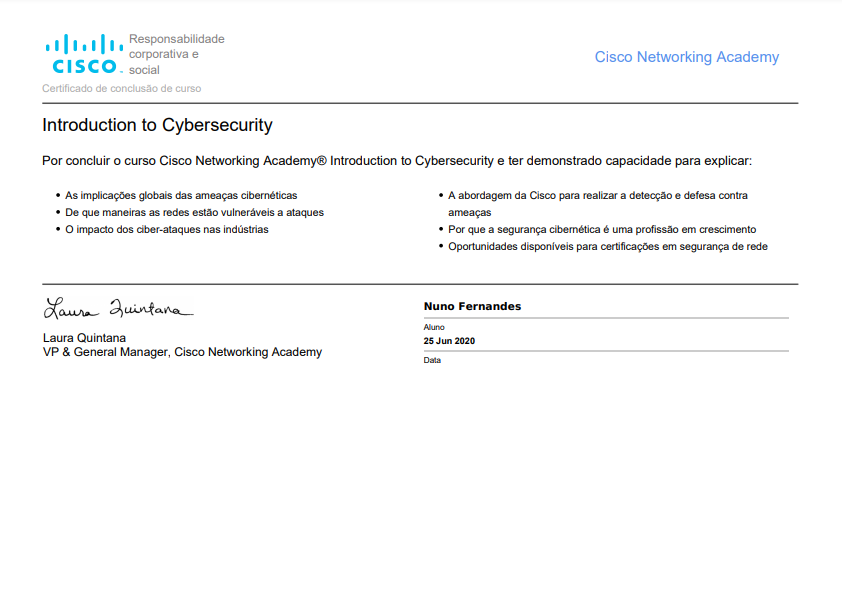Click Laura Quintana's handwritten signature

click(x=117, y=308)
